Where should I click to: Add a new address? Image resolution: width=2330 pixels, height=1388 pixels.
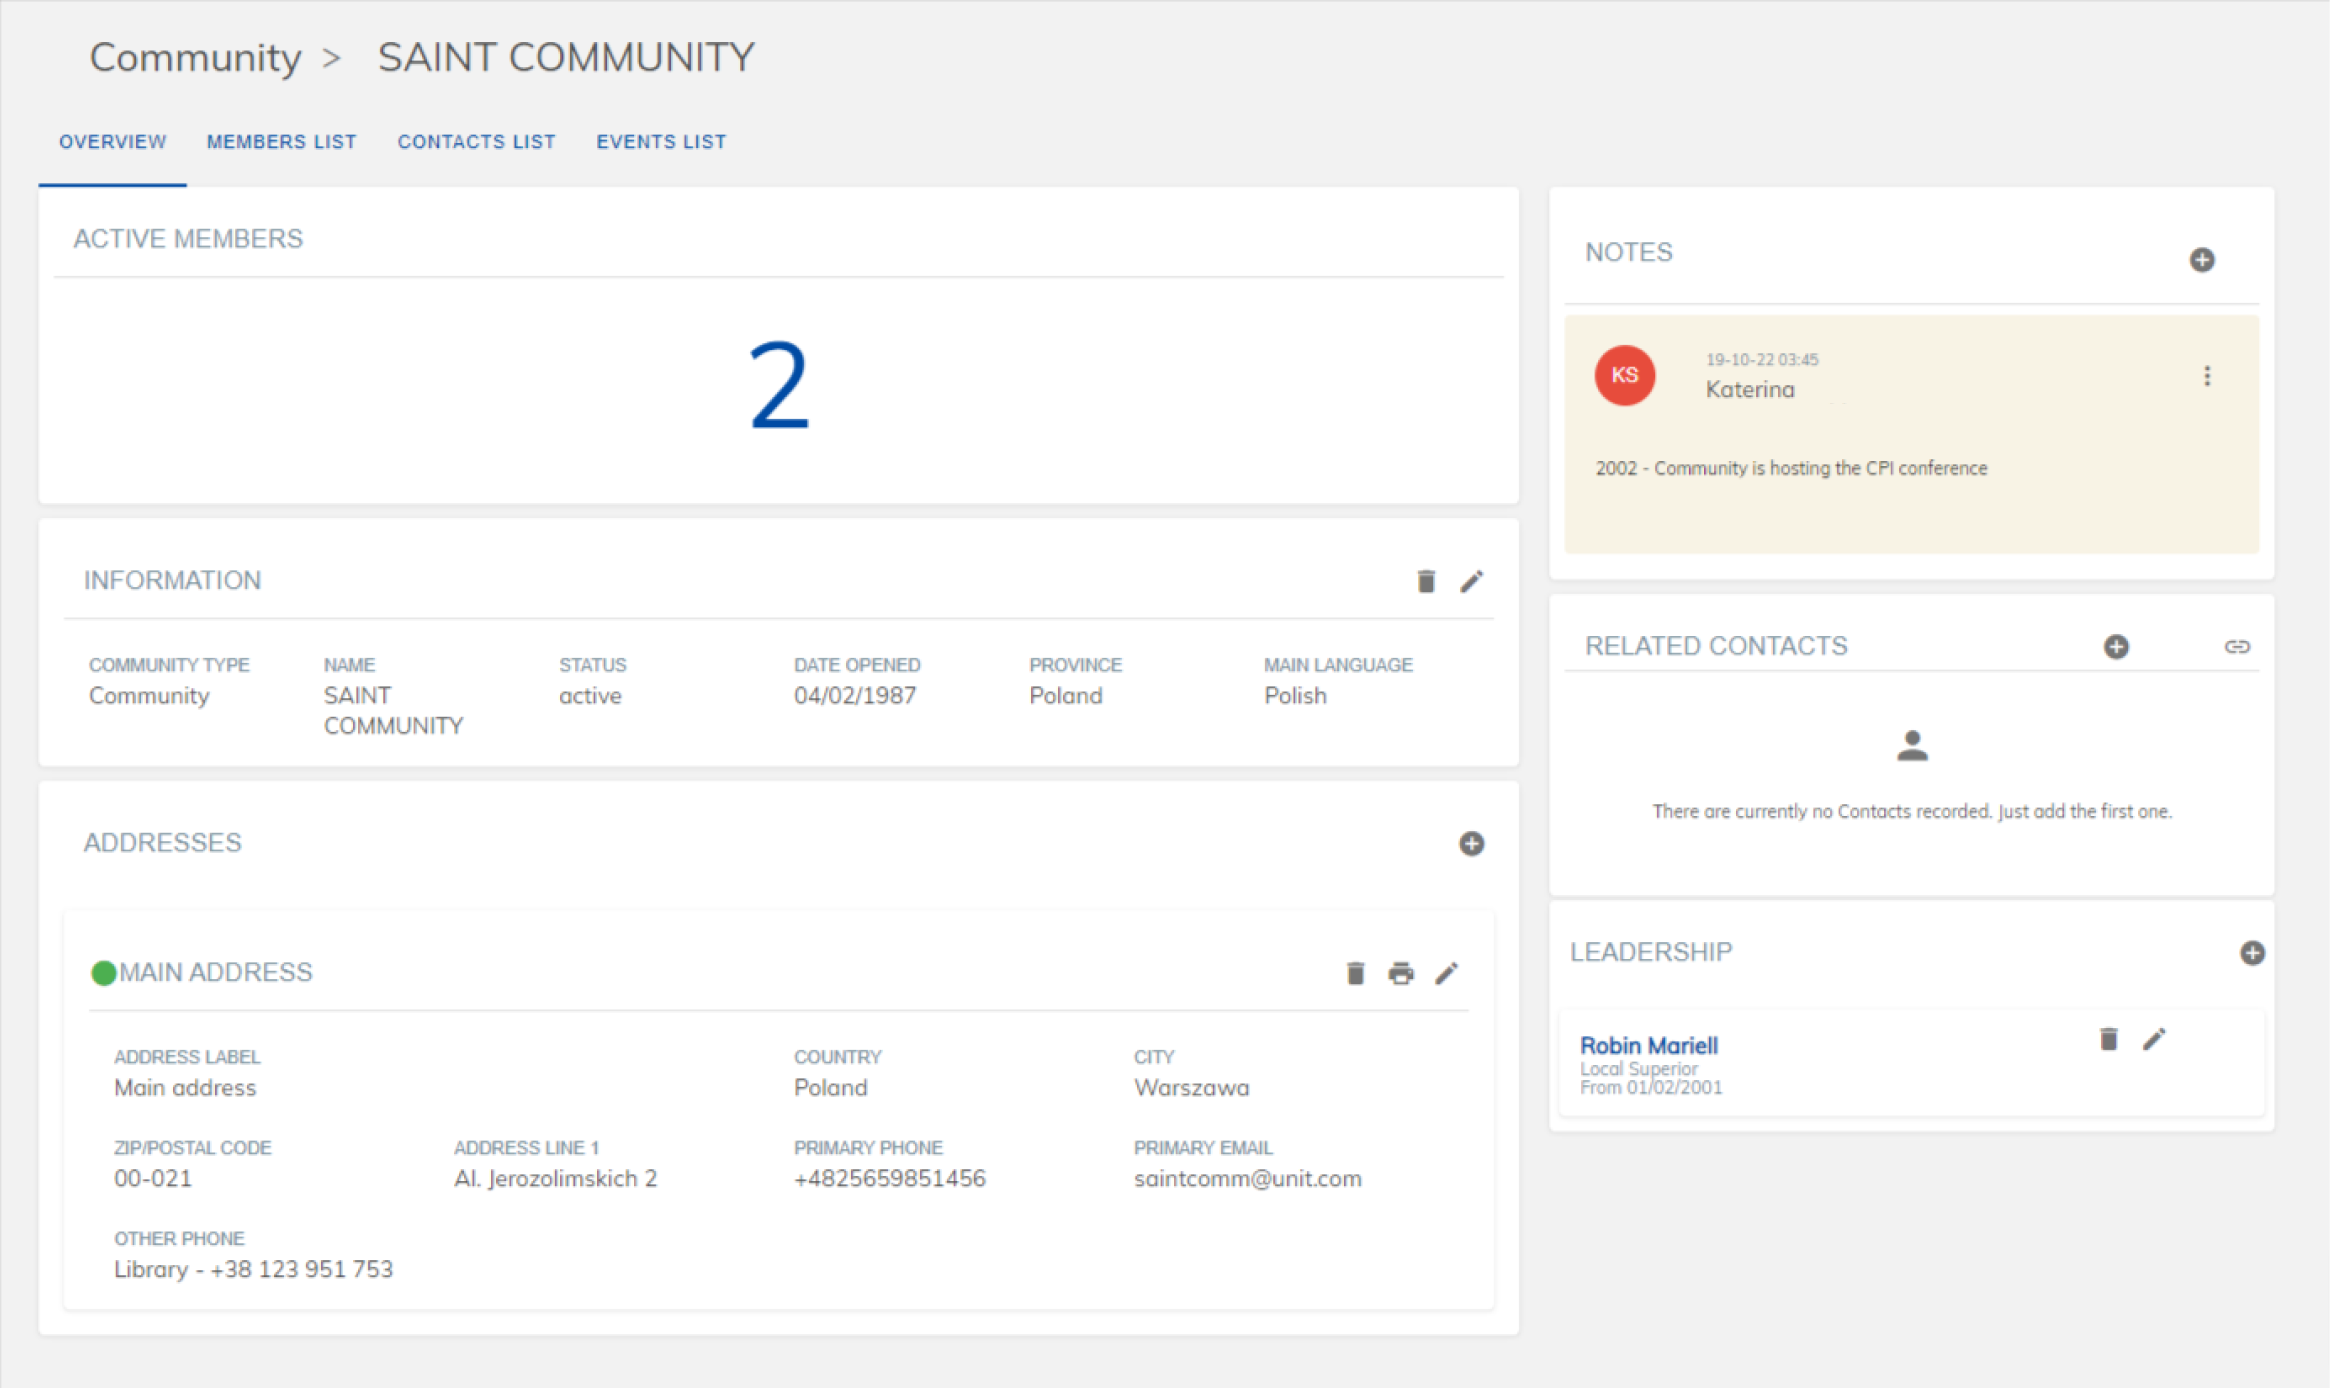tap(1470, 843)
